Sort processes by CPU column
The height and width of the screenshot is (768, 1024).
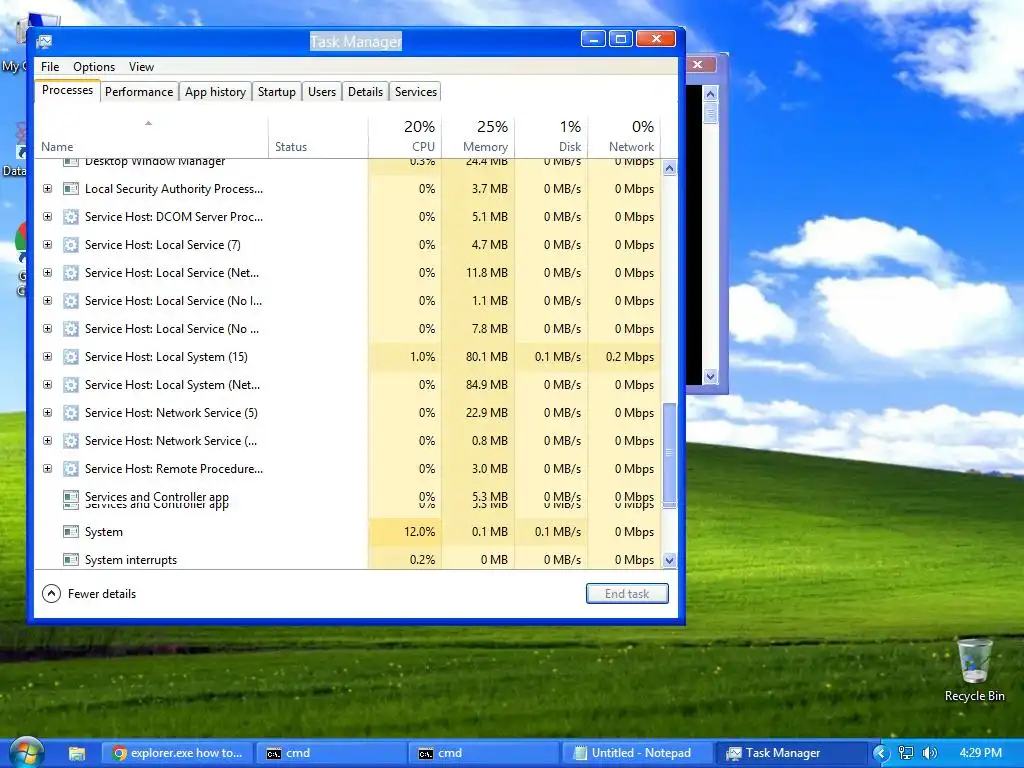pos(405,136)
